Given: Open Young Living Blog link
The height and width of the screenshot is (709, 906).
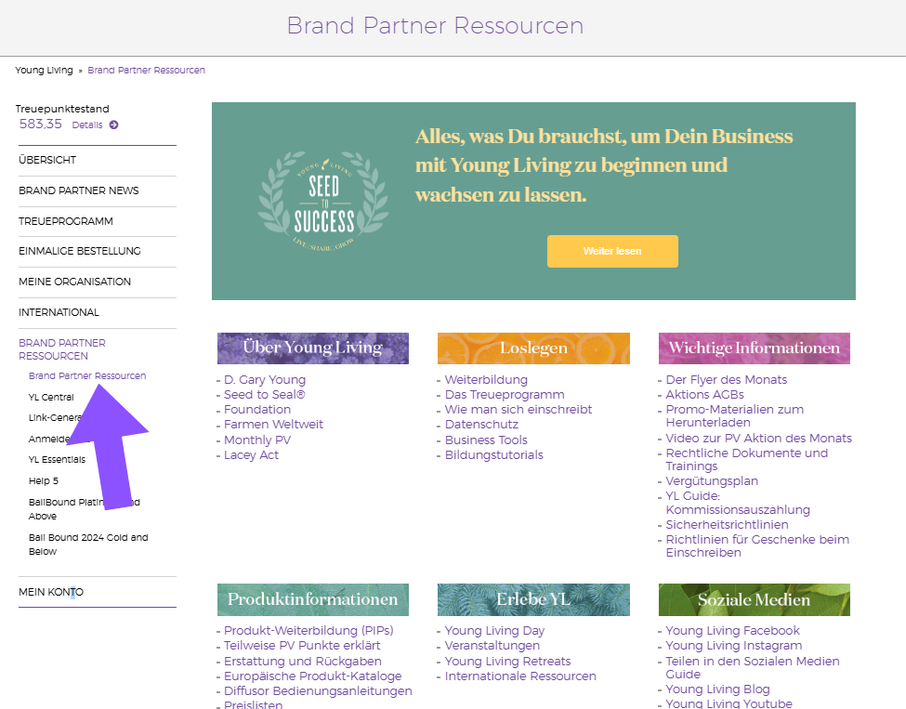Looking at the screenshot, I should pyautogui.click(x=718, y=690).
